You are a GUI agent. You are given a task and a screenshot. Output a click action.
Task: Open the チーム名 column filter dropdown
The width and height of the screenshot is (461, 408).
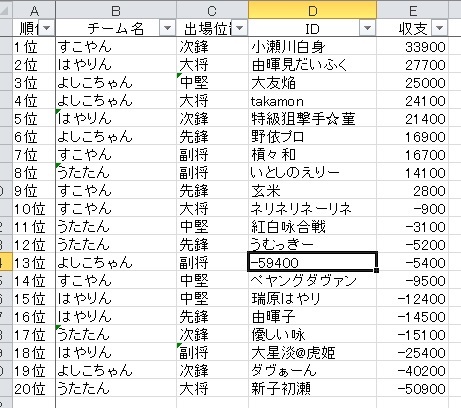coord(167,28)
